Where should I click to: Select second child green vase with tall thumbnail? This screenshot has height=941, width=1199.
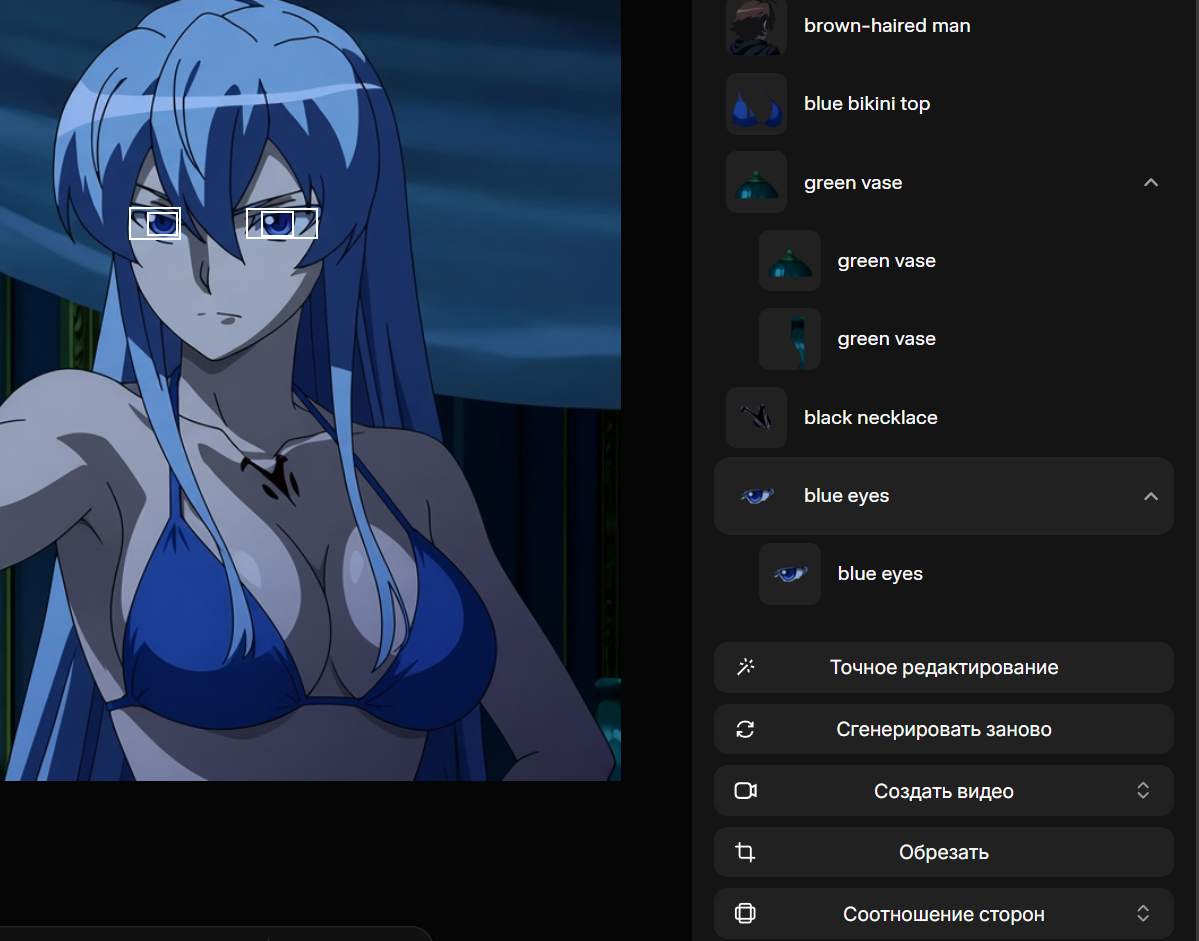click(790, 339)
